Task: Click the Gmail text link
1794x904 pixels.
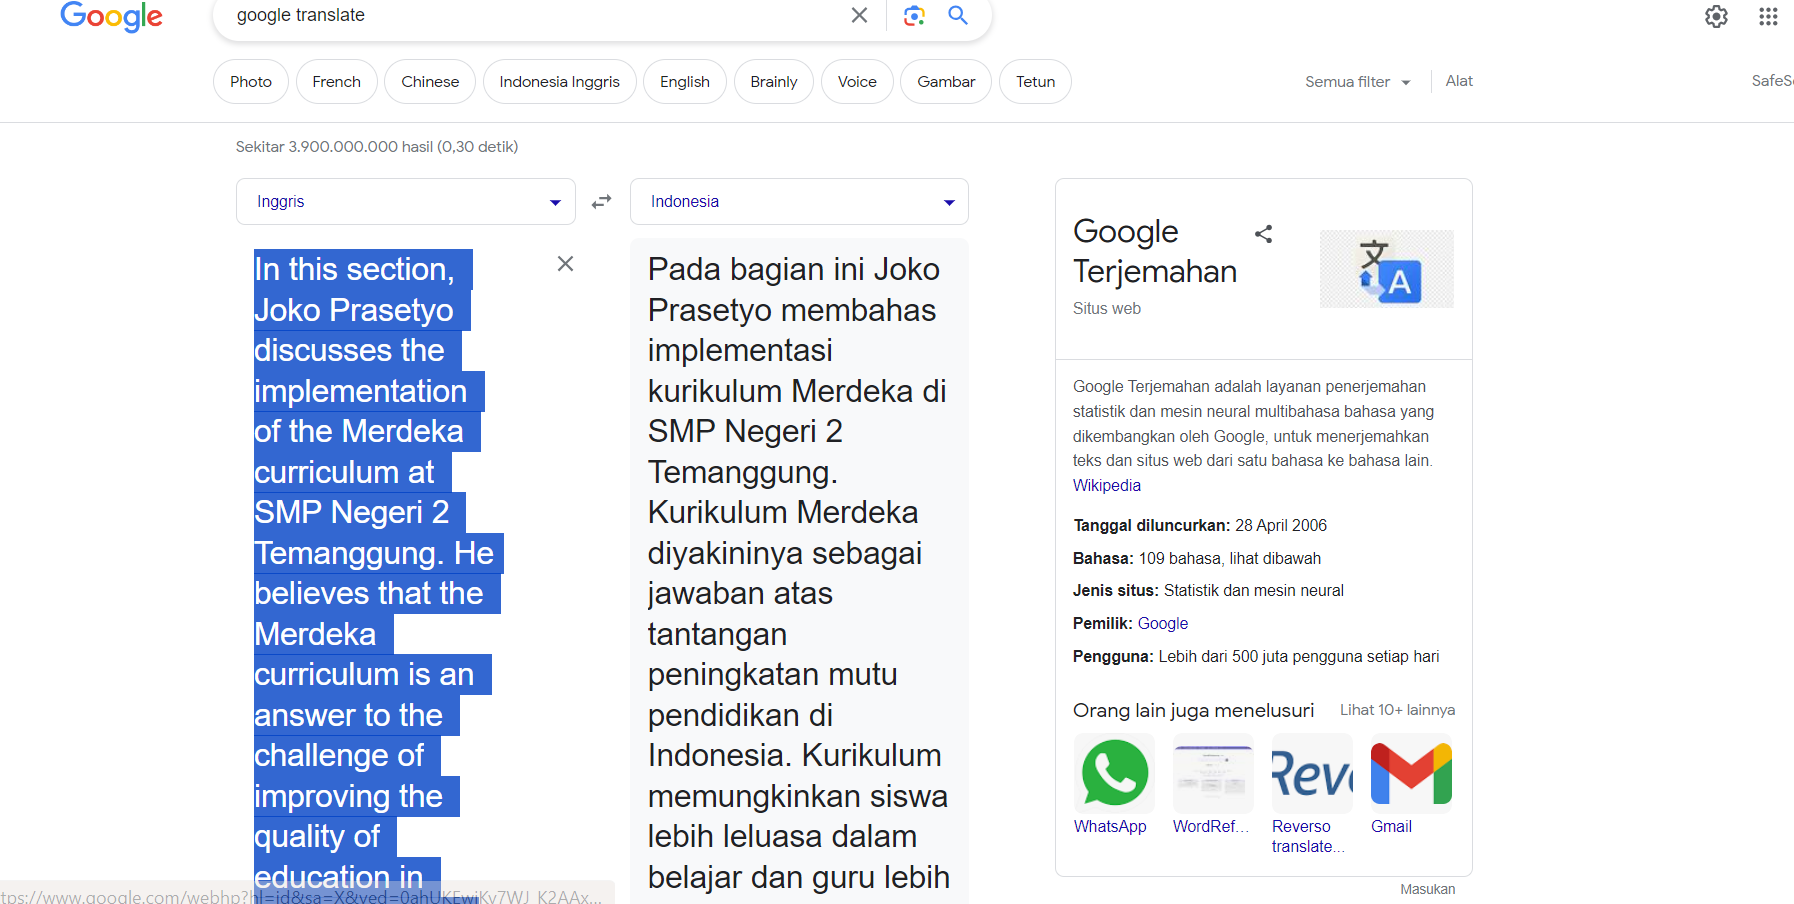Action: (x=1391, y=826)
